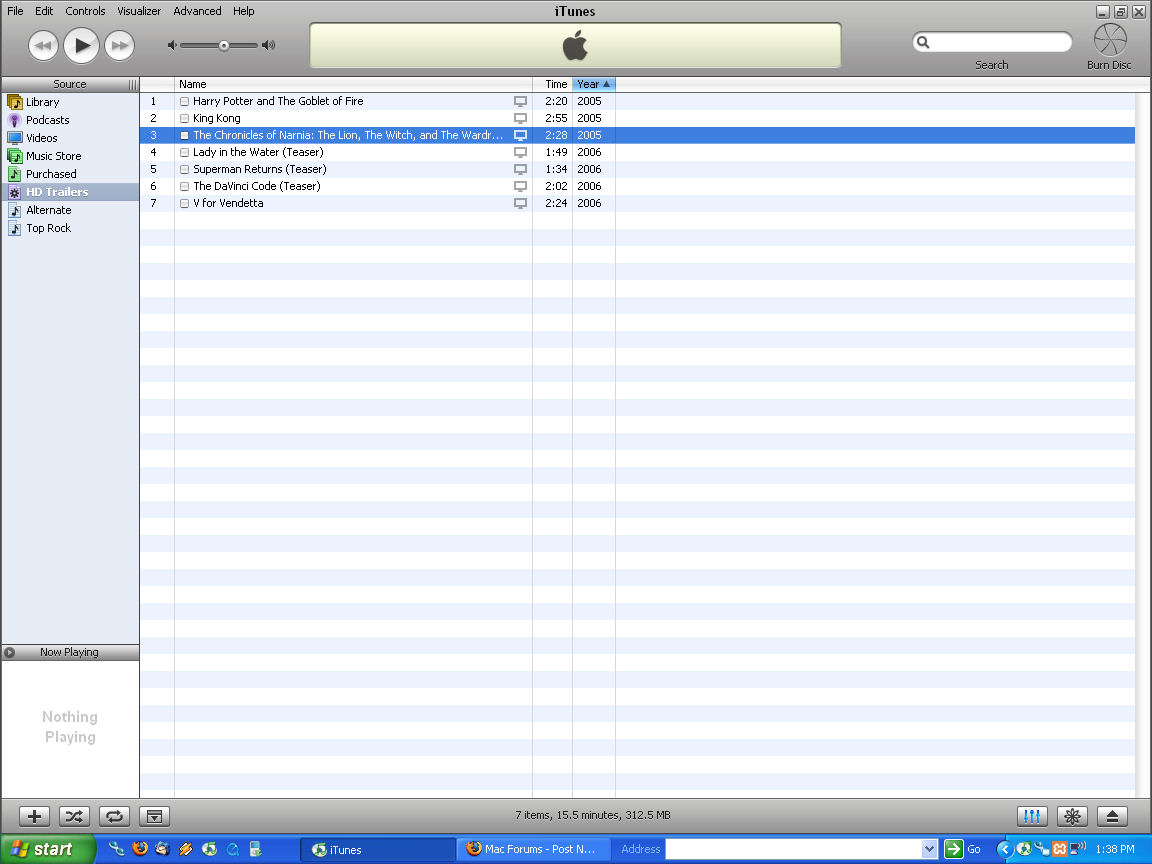This screenshot has width=1152, height=864.
Task: Select the King Kong row
Action: pyautogui.click(x=637, y=118)
